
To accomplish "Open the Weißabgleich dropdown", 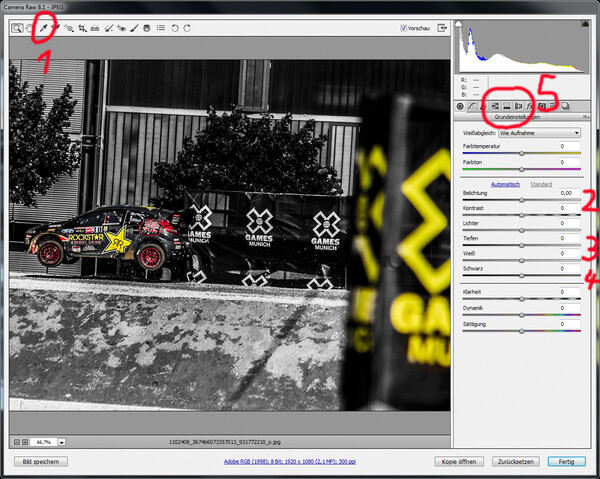I will click(539, 133).
